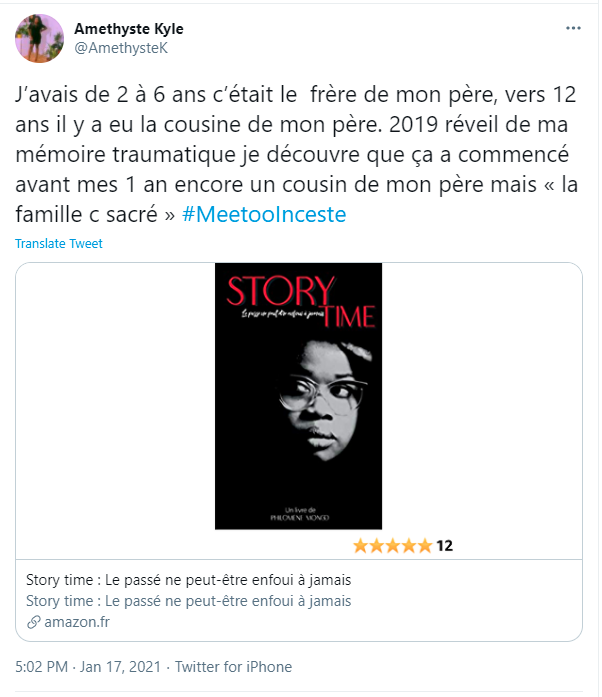Click the glasses on the cover portrait
This screenshot has width=602, height=697.
[322, 394]
